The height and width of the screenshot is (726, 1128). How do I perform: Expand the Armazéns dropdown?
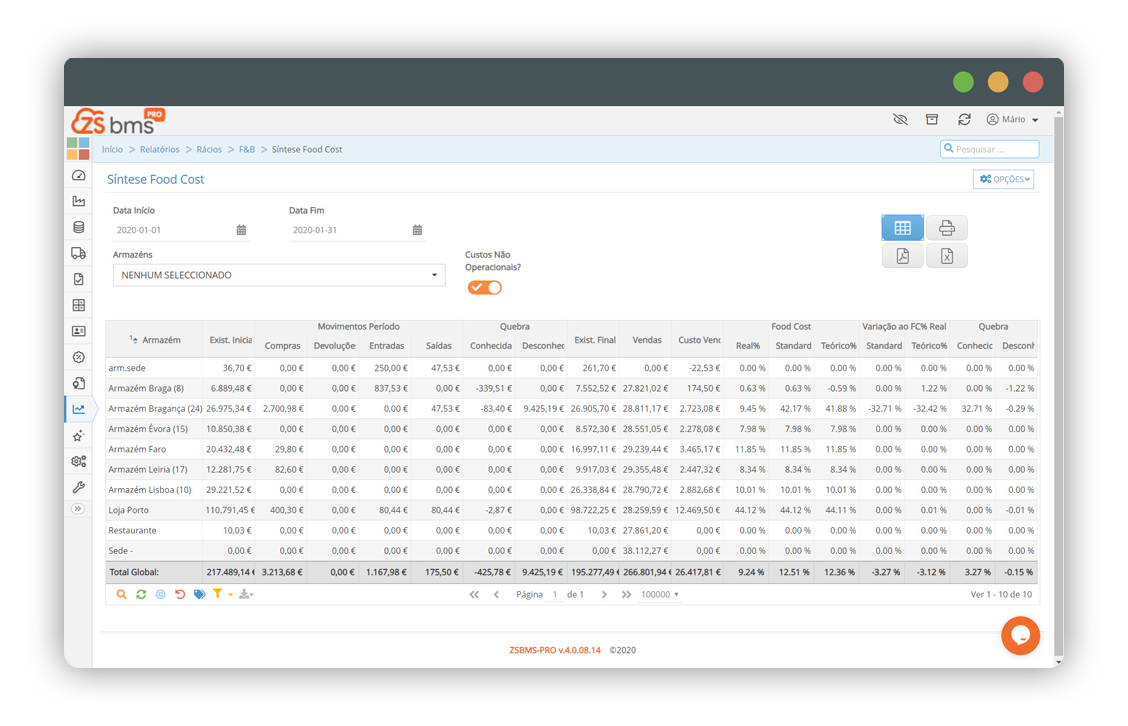pos(279,275)
